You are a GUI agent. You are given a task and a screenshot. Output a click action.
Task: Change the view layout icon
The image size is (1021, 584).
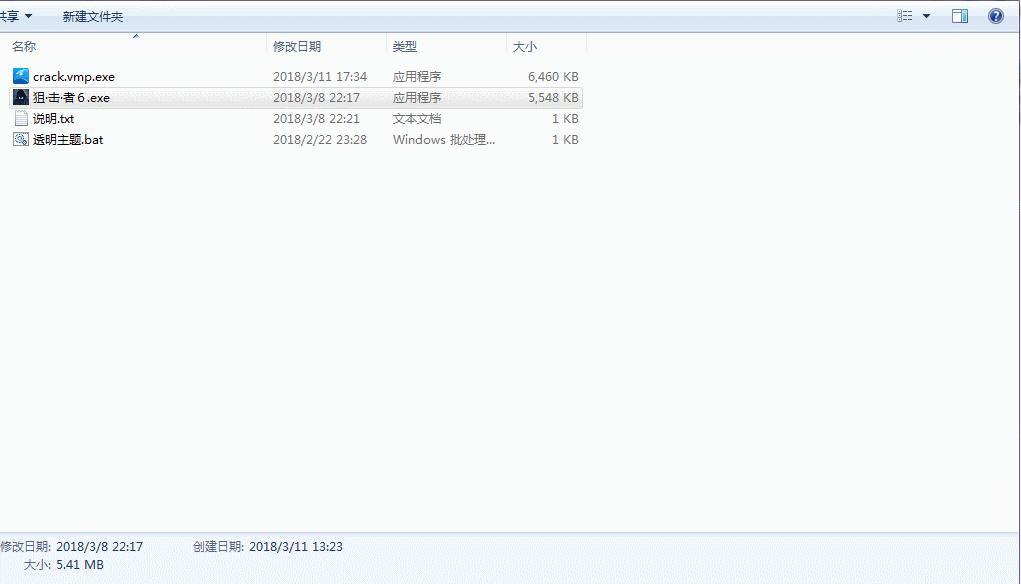(904, 16)
